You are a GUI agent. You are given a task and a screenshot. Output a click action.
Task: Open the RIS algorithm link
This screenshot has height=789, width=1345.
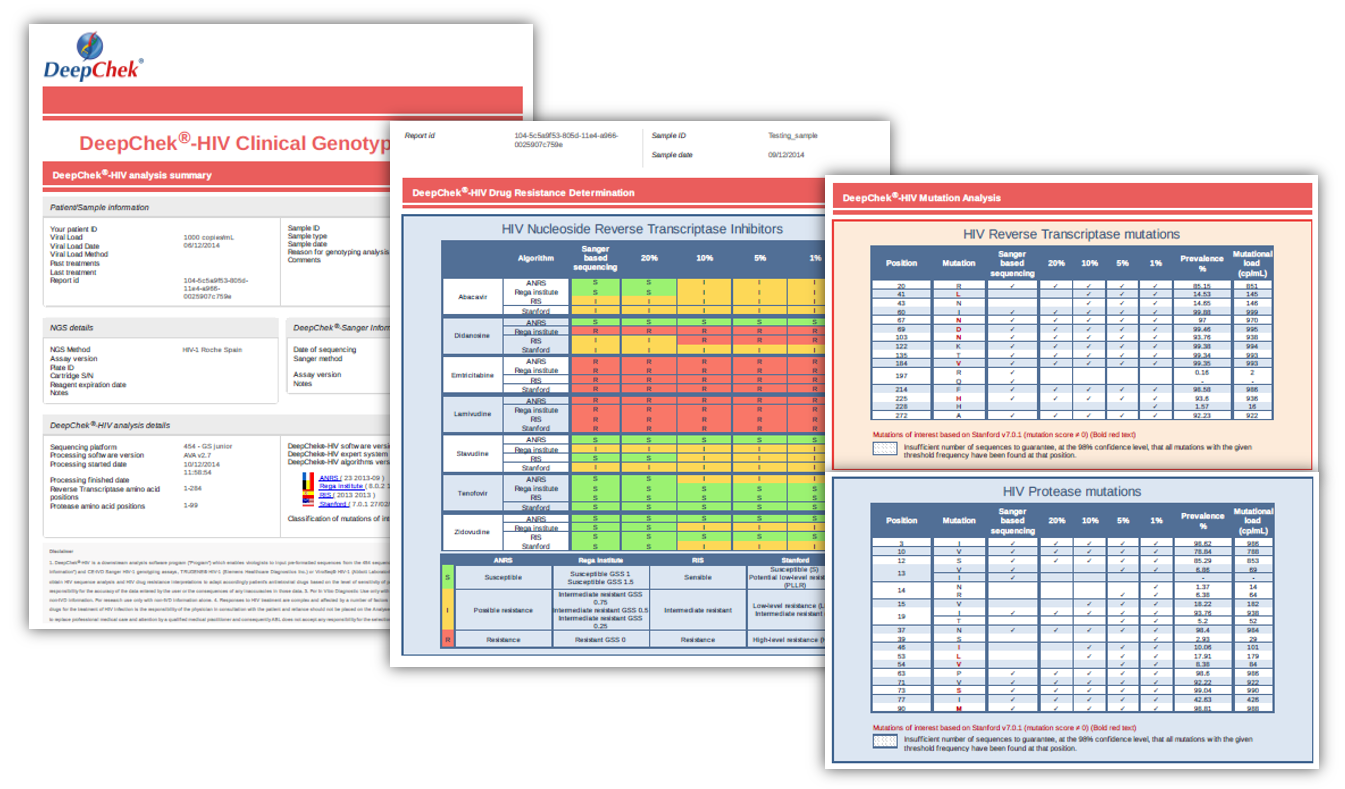pos(325,495)
